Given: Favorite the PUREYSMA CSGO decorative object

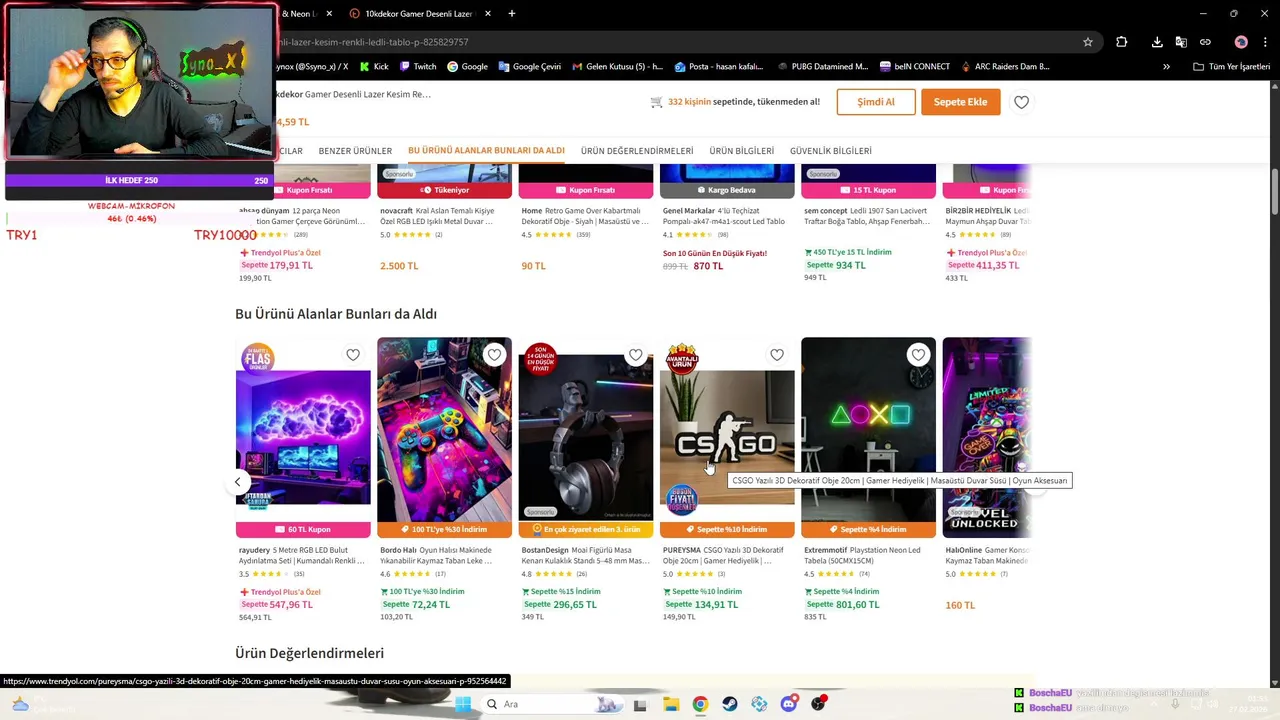Looking at the screenshot, I should tap(777, 355).
